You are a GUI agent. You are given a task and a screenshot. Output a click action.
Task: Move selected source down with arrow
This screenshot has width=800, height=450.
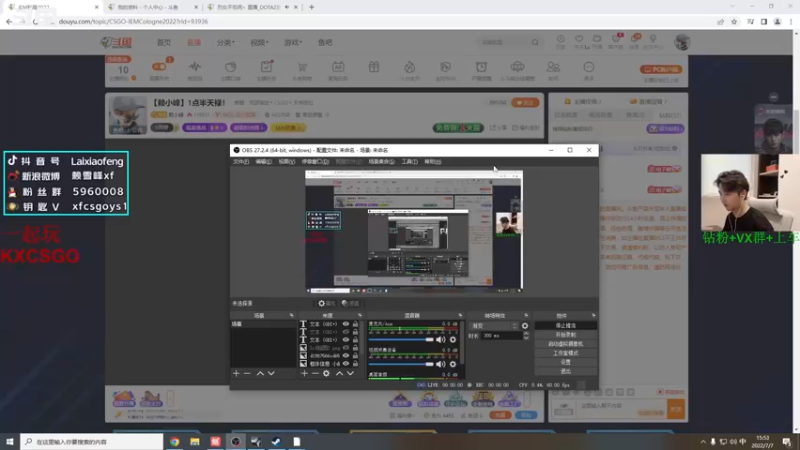(351, 373)
